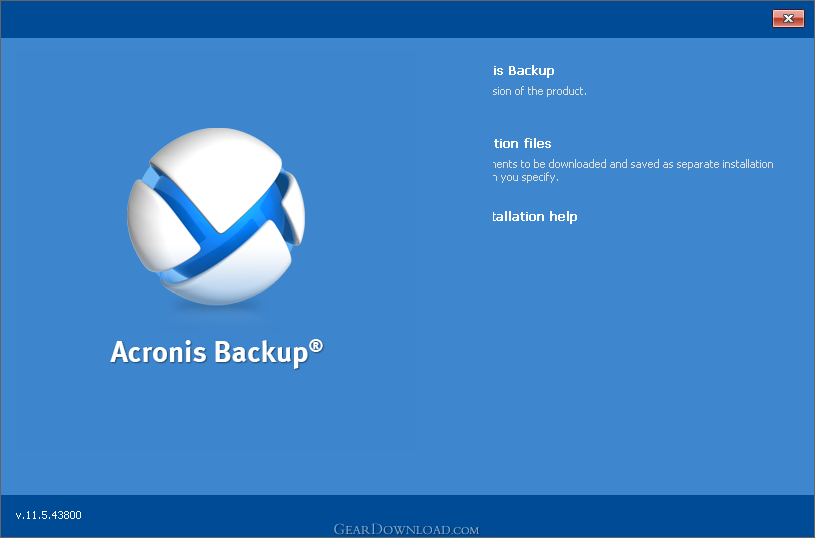Click the "downloaded and saved as separate installation" text
This screenshot has width=815, height=538.
click(661, 164)
